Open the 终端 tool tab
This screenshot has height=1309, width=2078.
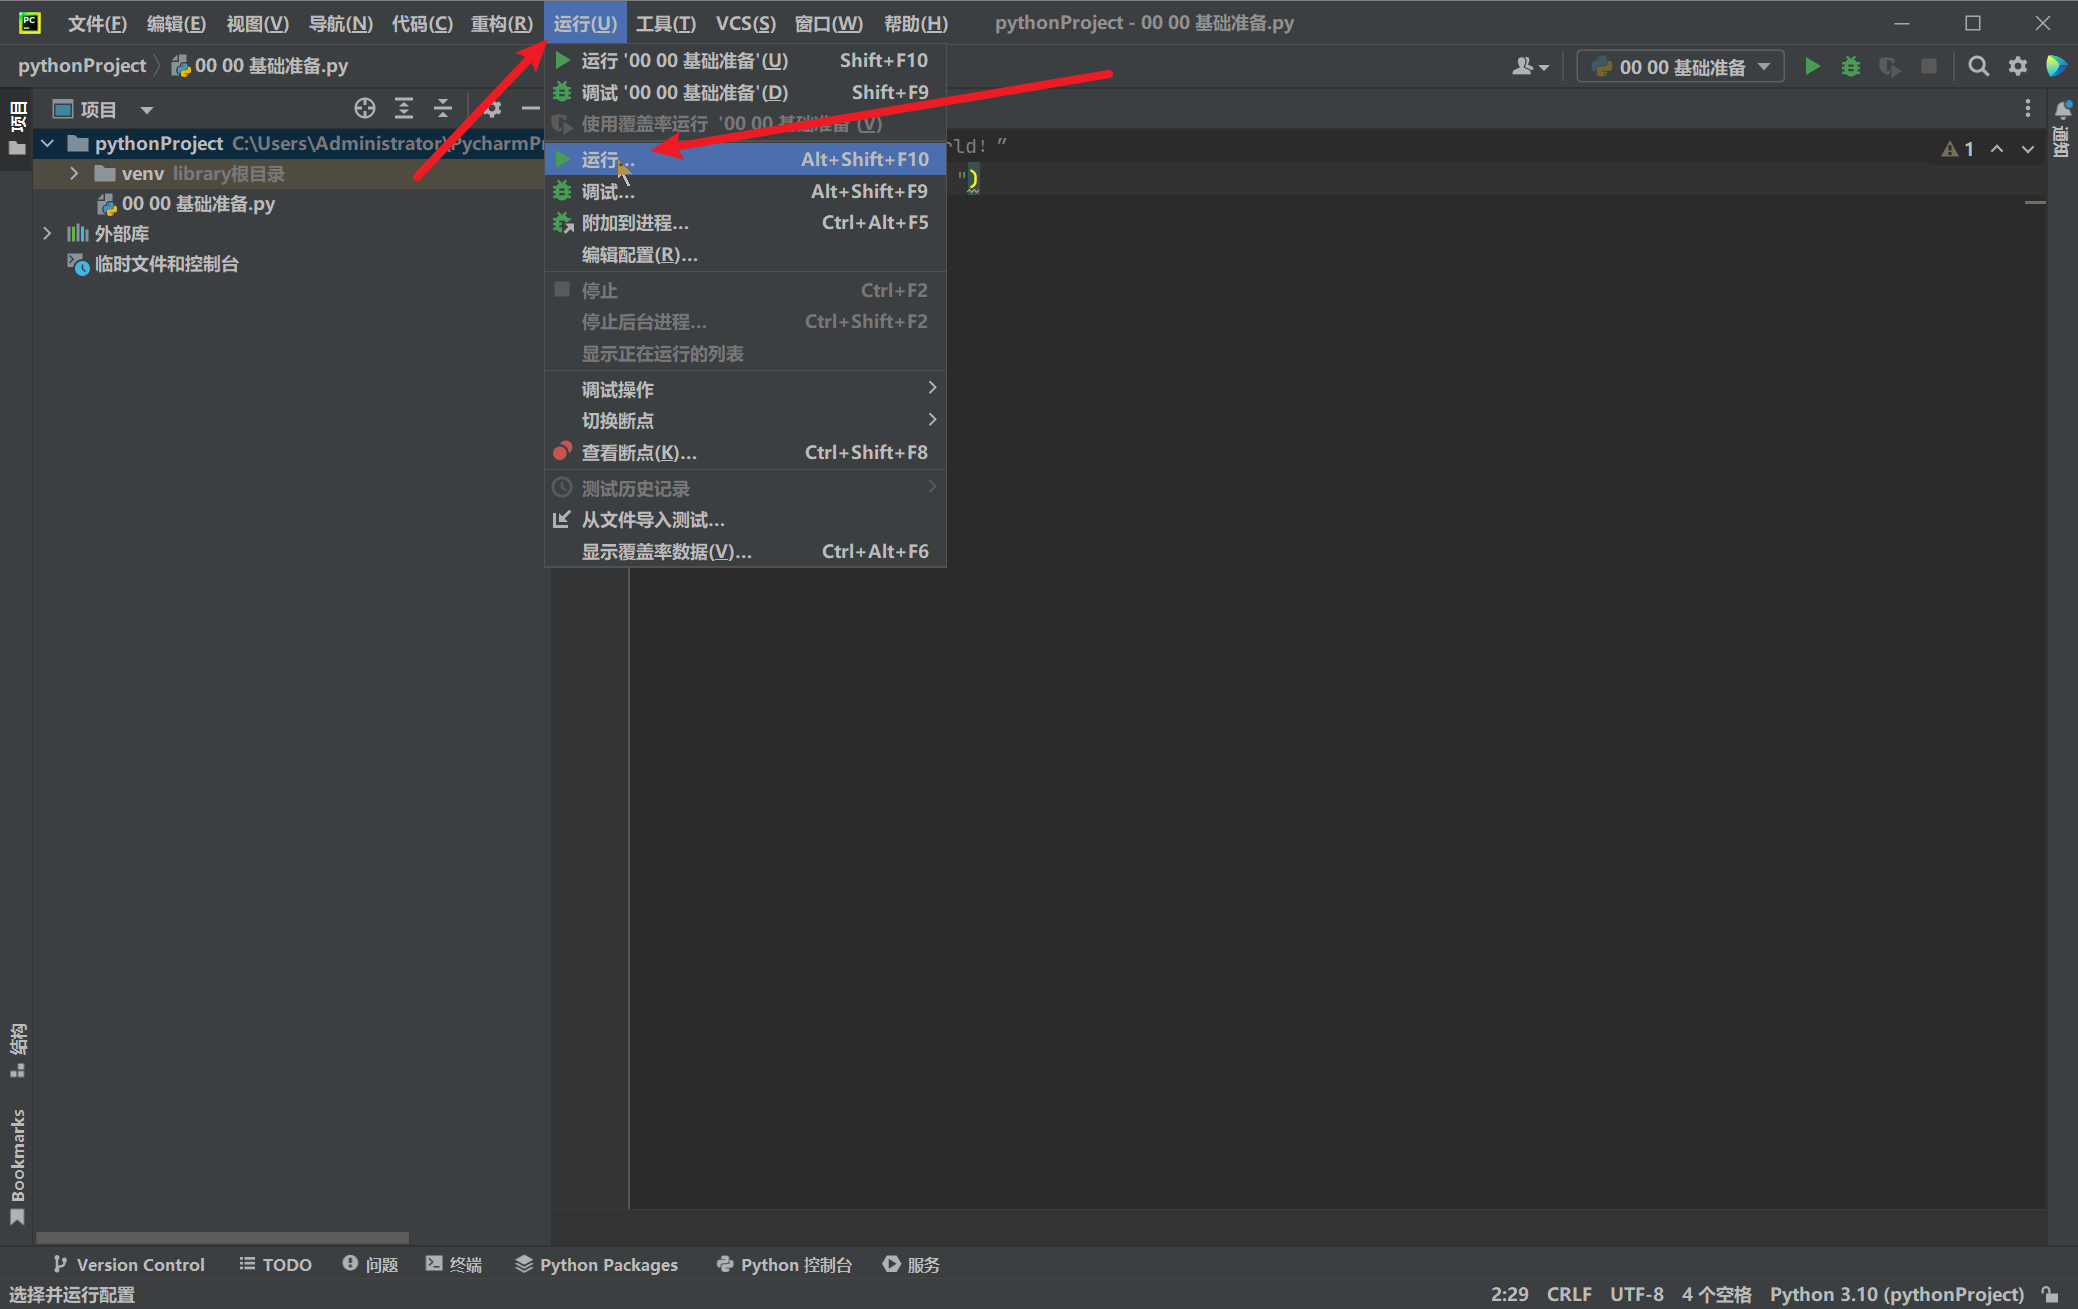pyautogui.click(x=454, y=1264)
